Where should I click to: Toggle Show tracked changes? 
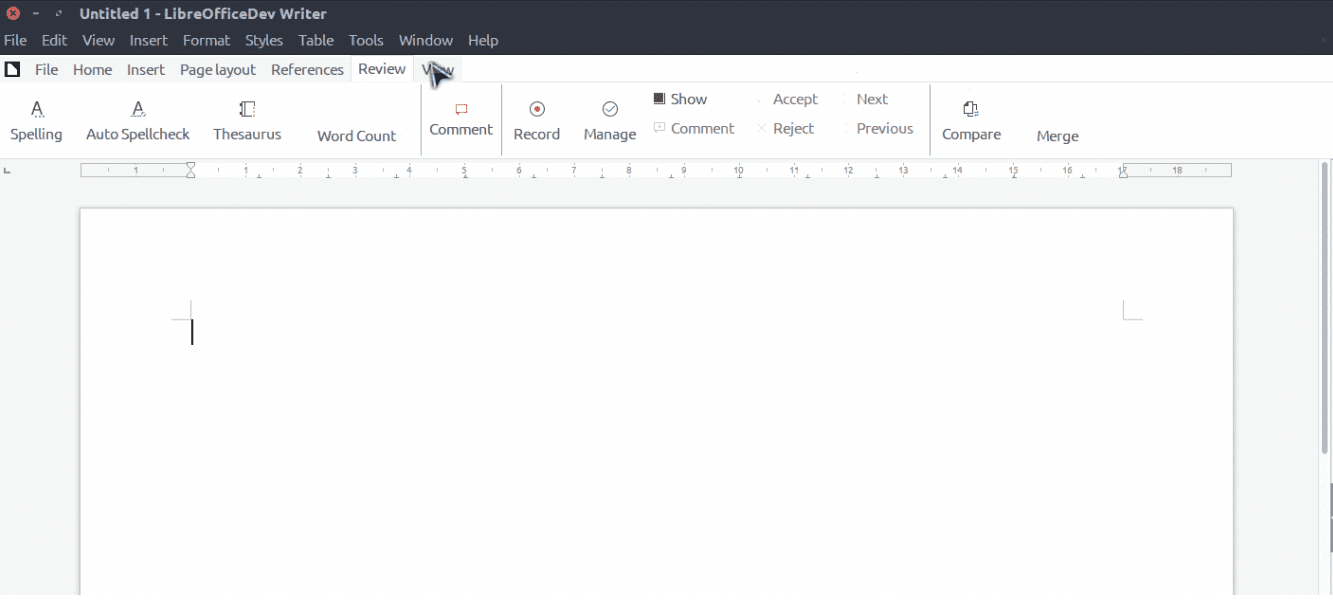[680, 99]
